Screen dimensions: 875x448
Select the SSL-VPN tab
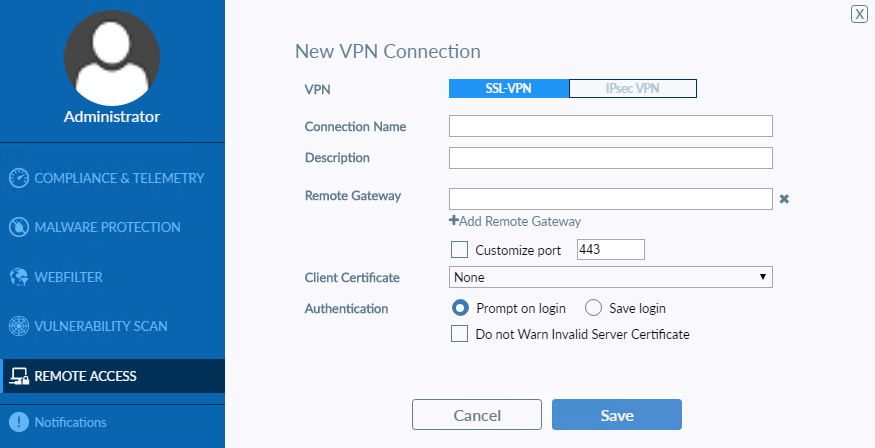[x=509, y=89]
